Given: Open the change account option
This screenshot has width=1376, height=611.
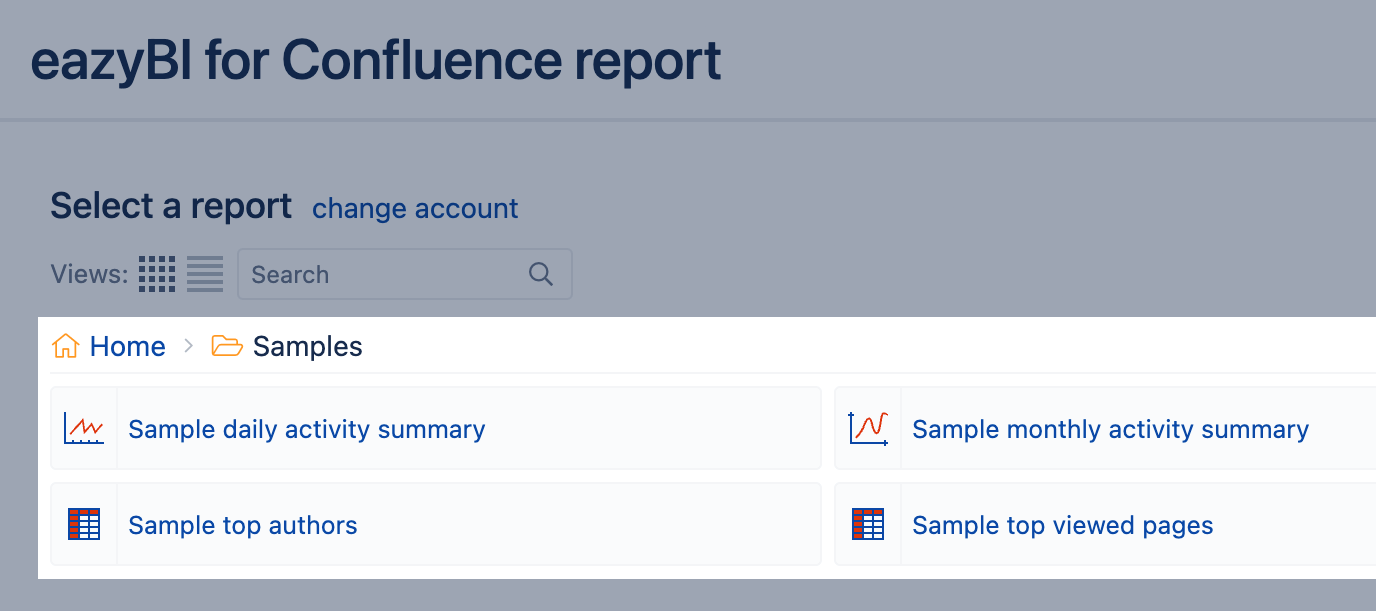Looking at the screenshot, I should click(414, 209).
